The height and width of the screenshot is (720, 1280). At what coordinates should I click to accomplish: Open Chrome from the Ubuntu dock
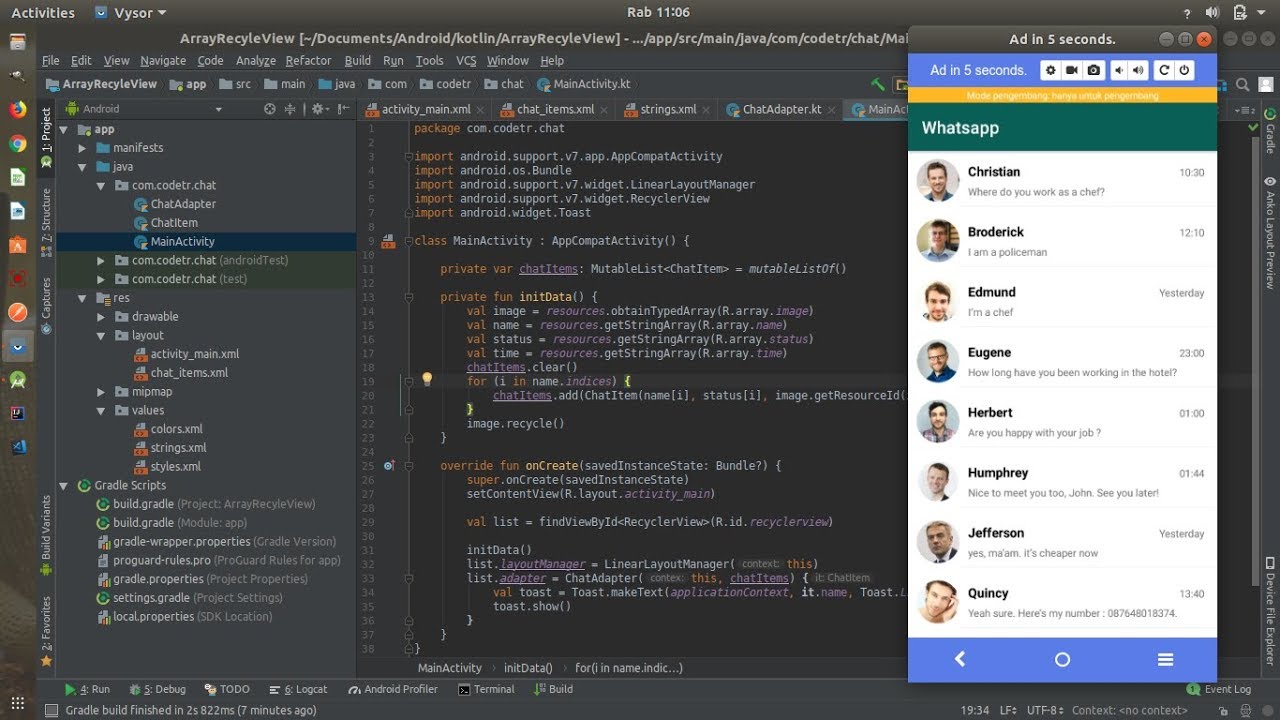(x=17, y=143)
